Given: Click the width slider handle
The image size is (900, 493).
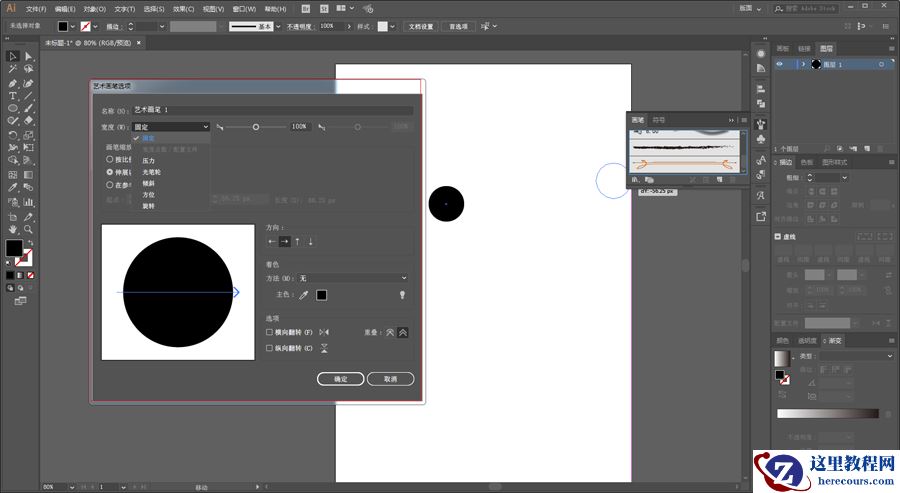Looking at the screenshot, I should pyautogui.click(x=256, y=127).
